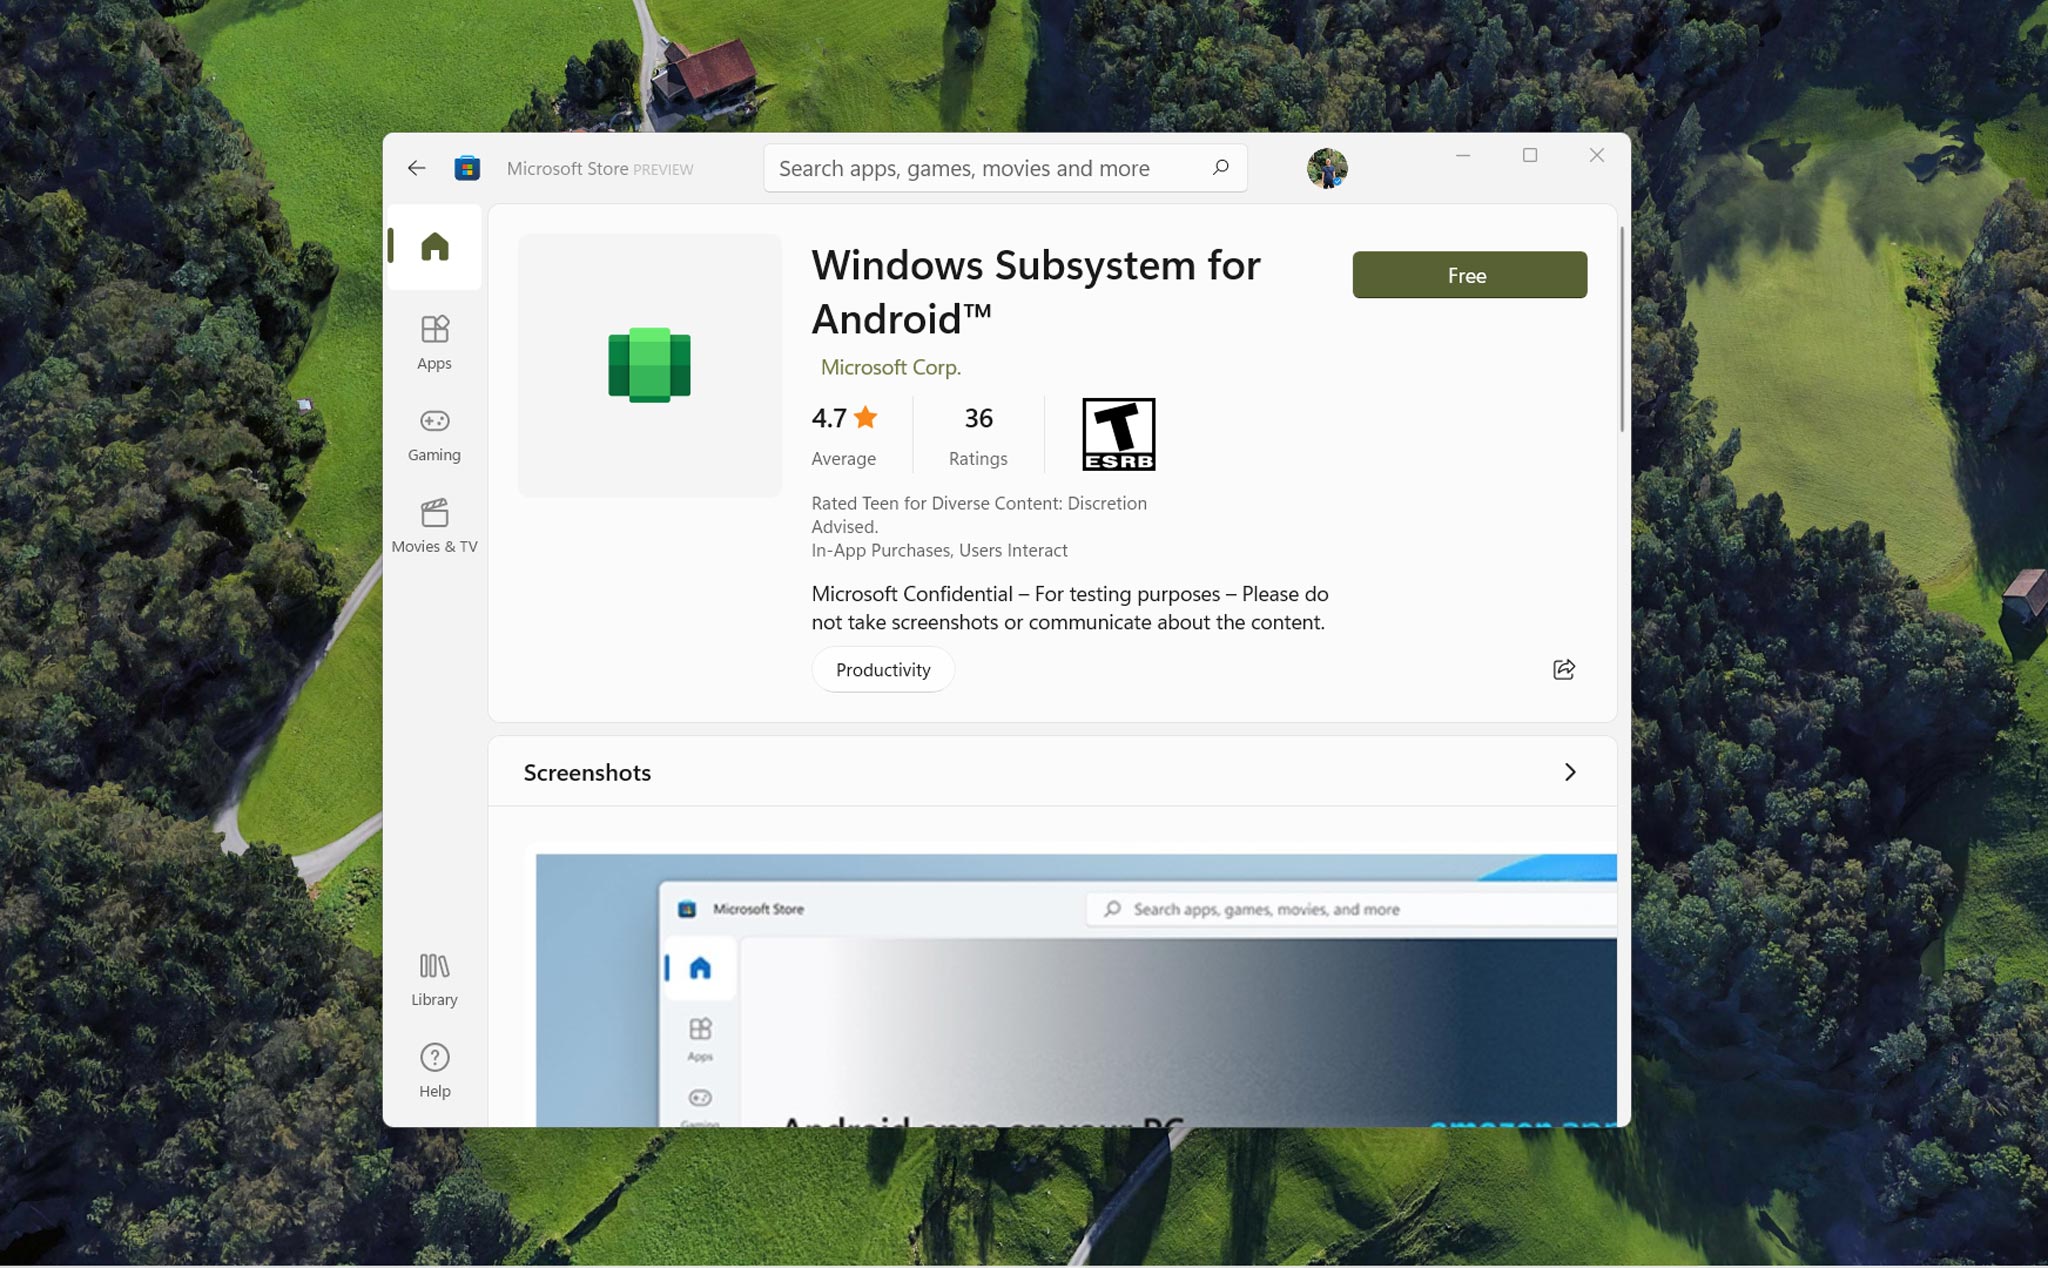The width and height of the screenshot is (2048, 1268).
Task: Click the Windows Subsystem for Android app icon
Action: (649, 364)
